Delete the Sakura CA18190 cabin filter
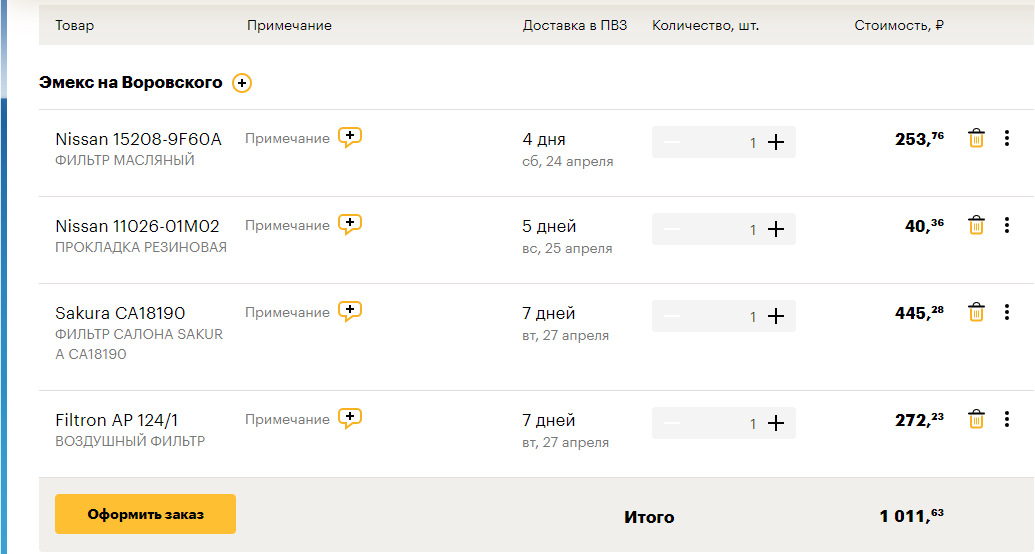This screenshot has height=554, width=1035. pyautogui.click(x=977, y=313)
